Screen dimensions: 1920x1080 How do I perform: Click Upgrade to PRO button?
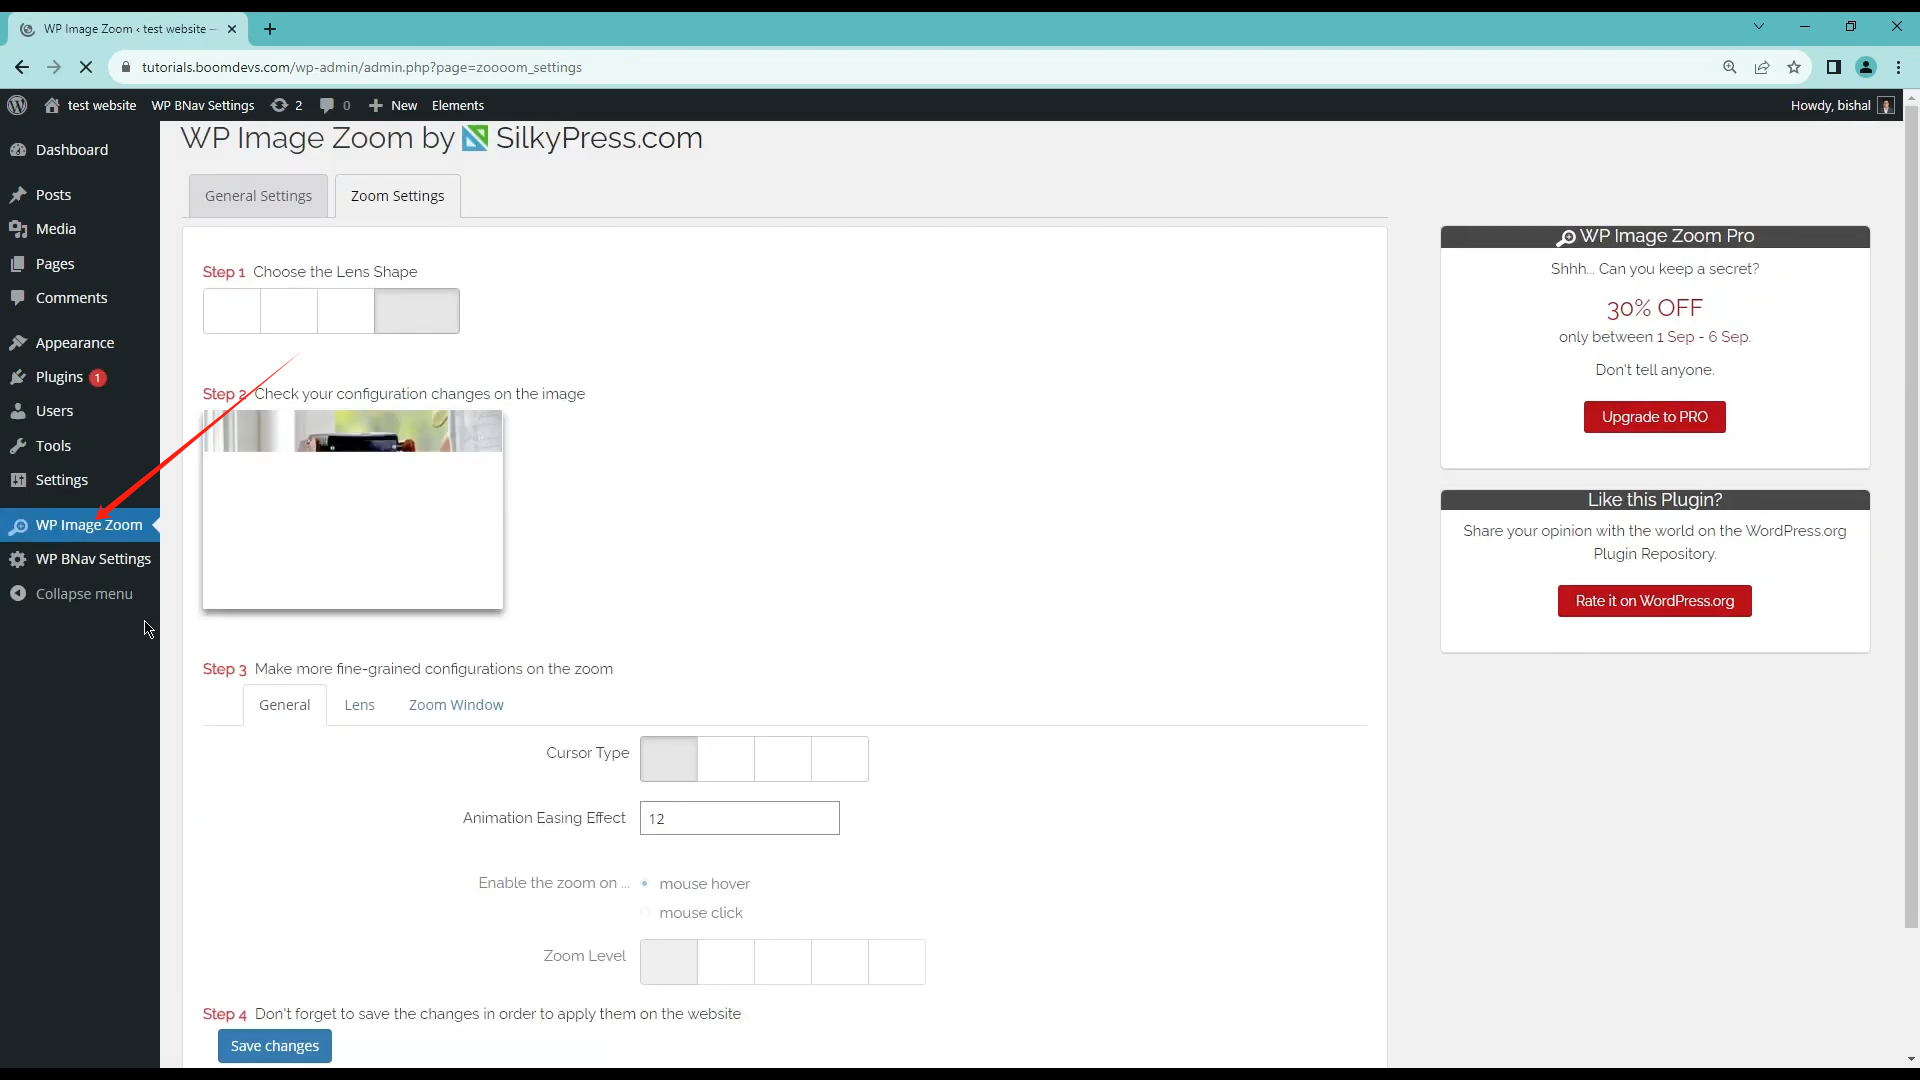pyautogui.click(x=1655, y=417)
